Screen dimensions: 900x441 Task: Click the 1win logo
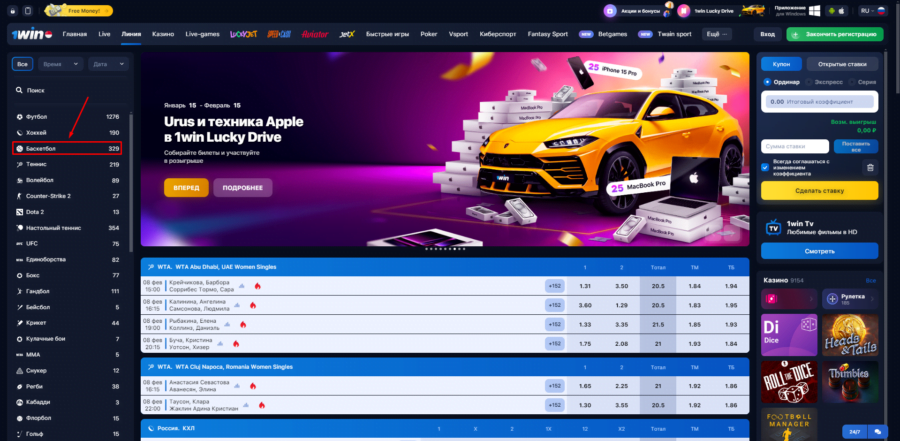pos(28,33)
